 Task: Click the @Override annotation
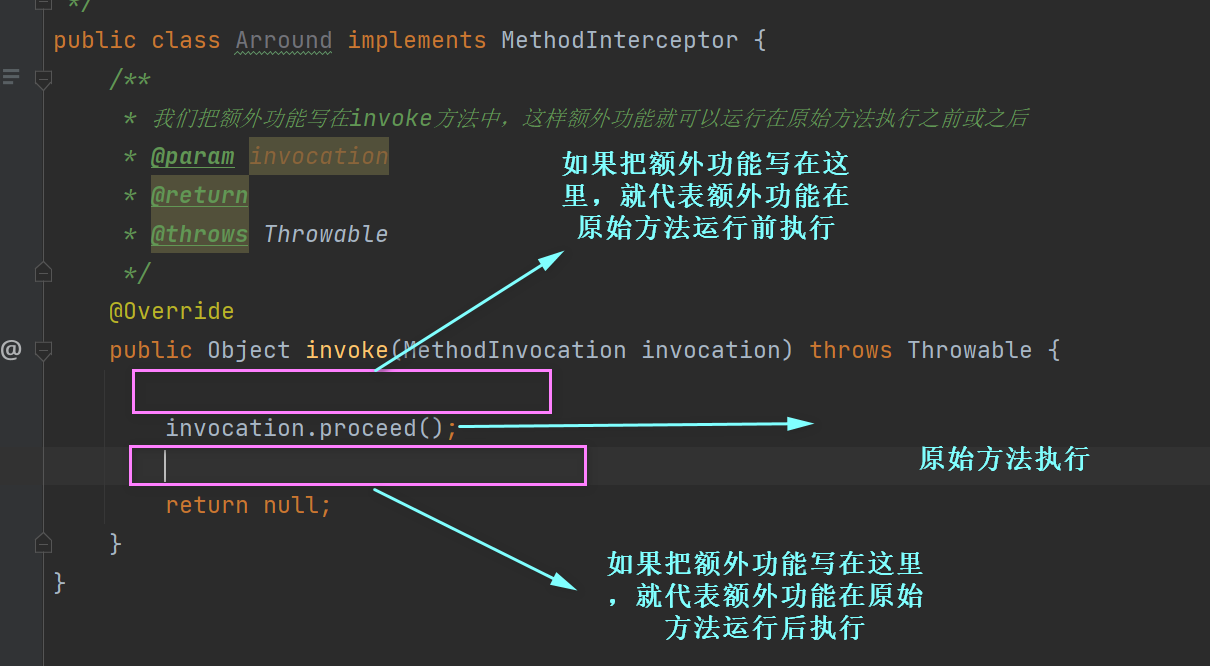[171, 312]
